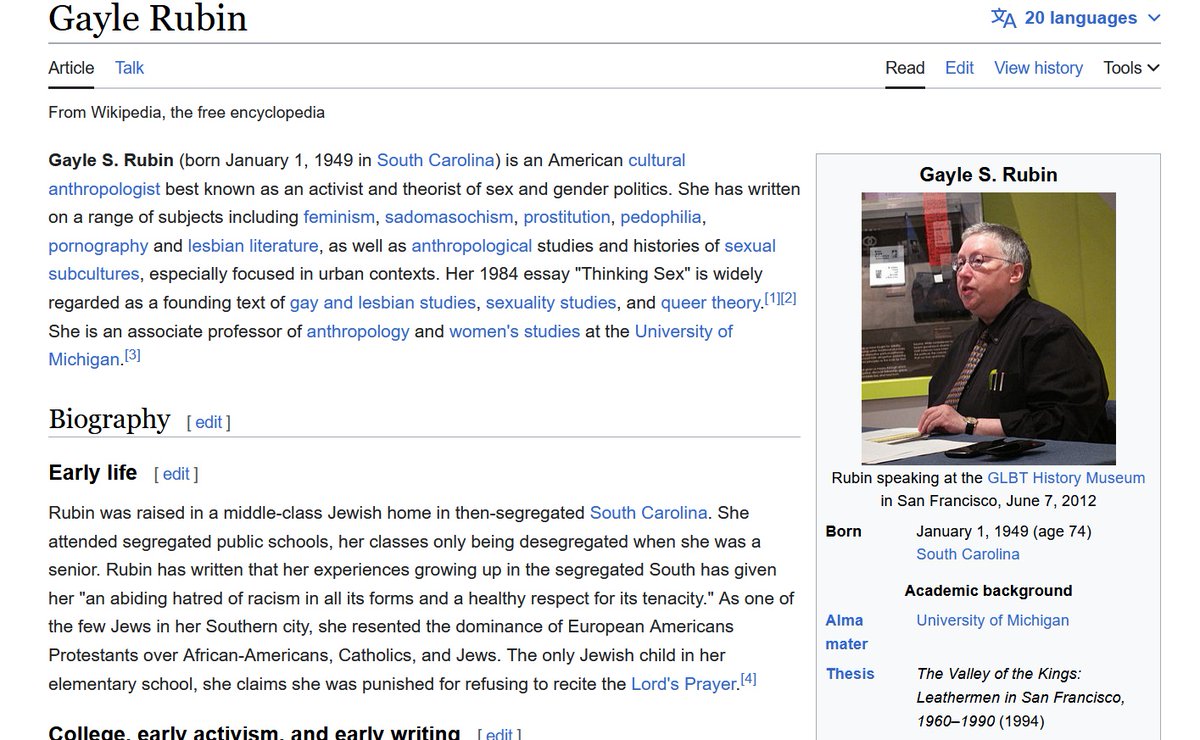Open the feminism link
The width and height of the screenshot is (1200, 740).
tap(339, 217)
